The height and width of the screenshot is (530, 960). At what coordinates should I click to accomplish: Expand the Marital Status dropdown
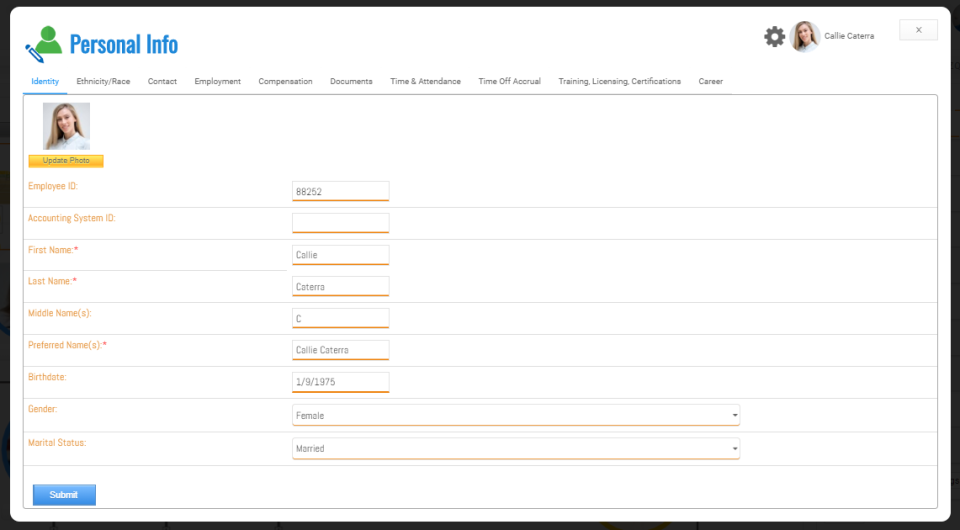pos(516,449)
